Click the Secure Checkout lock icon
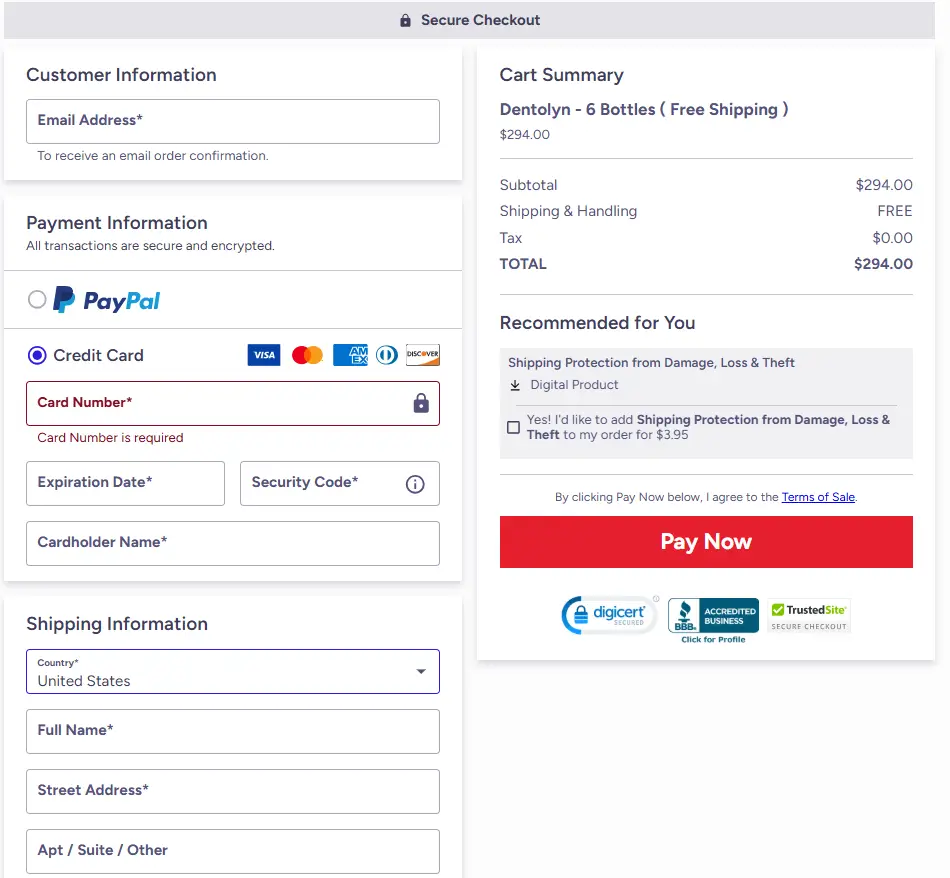 pos(405,19)
